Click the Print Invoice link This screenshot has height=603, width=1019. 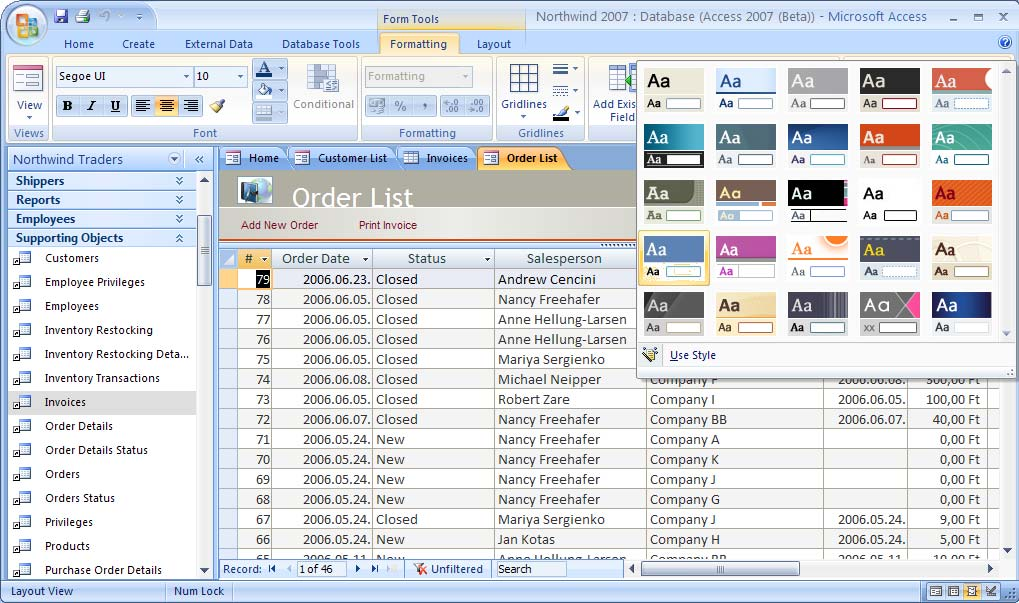click(x=388, y=225)
